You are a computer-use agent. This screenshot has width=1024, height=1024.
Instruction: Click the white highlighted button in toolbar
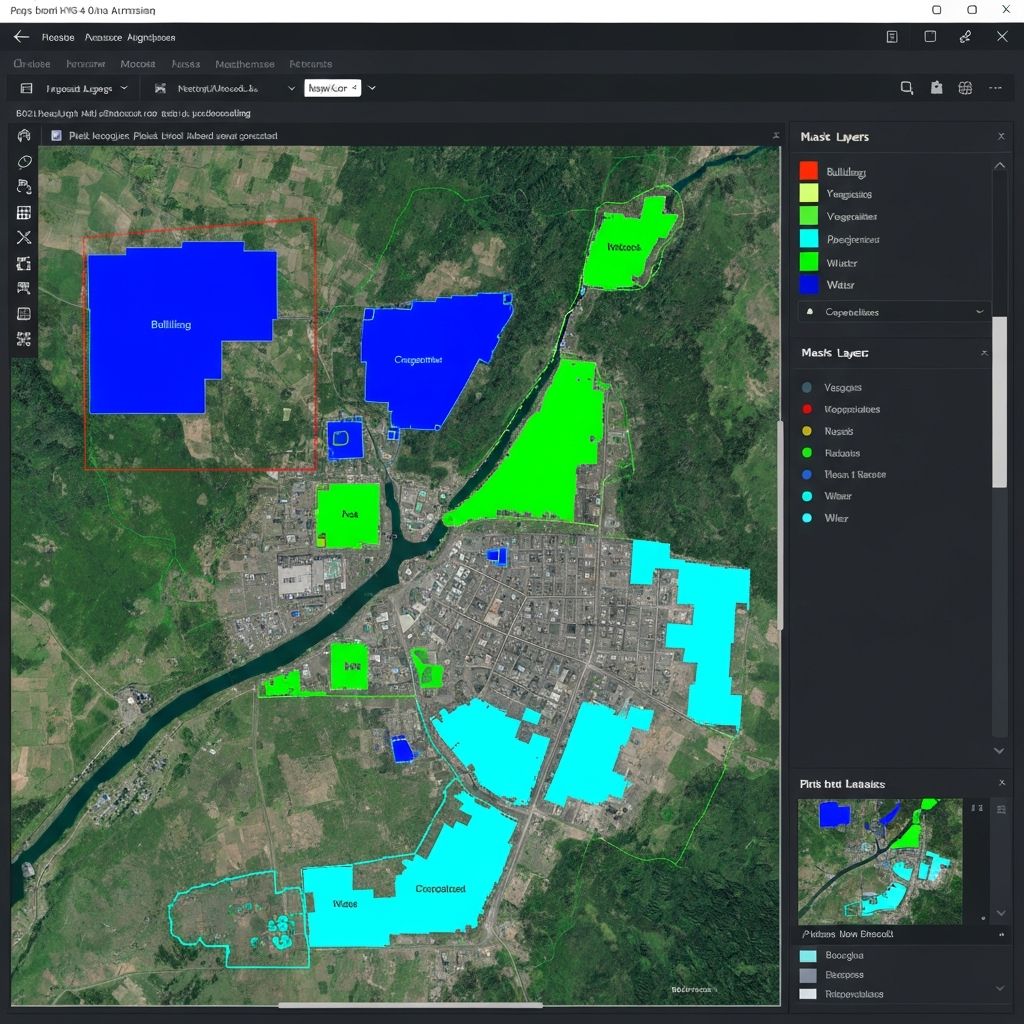[x=331, y=88]
